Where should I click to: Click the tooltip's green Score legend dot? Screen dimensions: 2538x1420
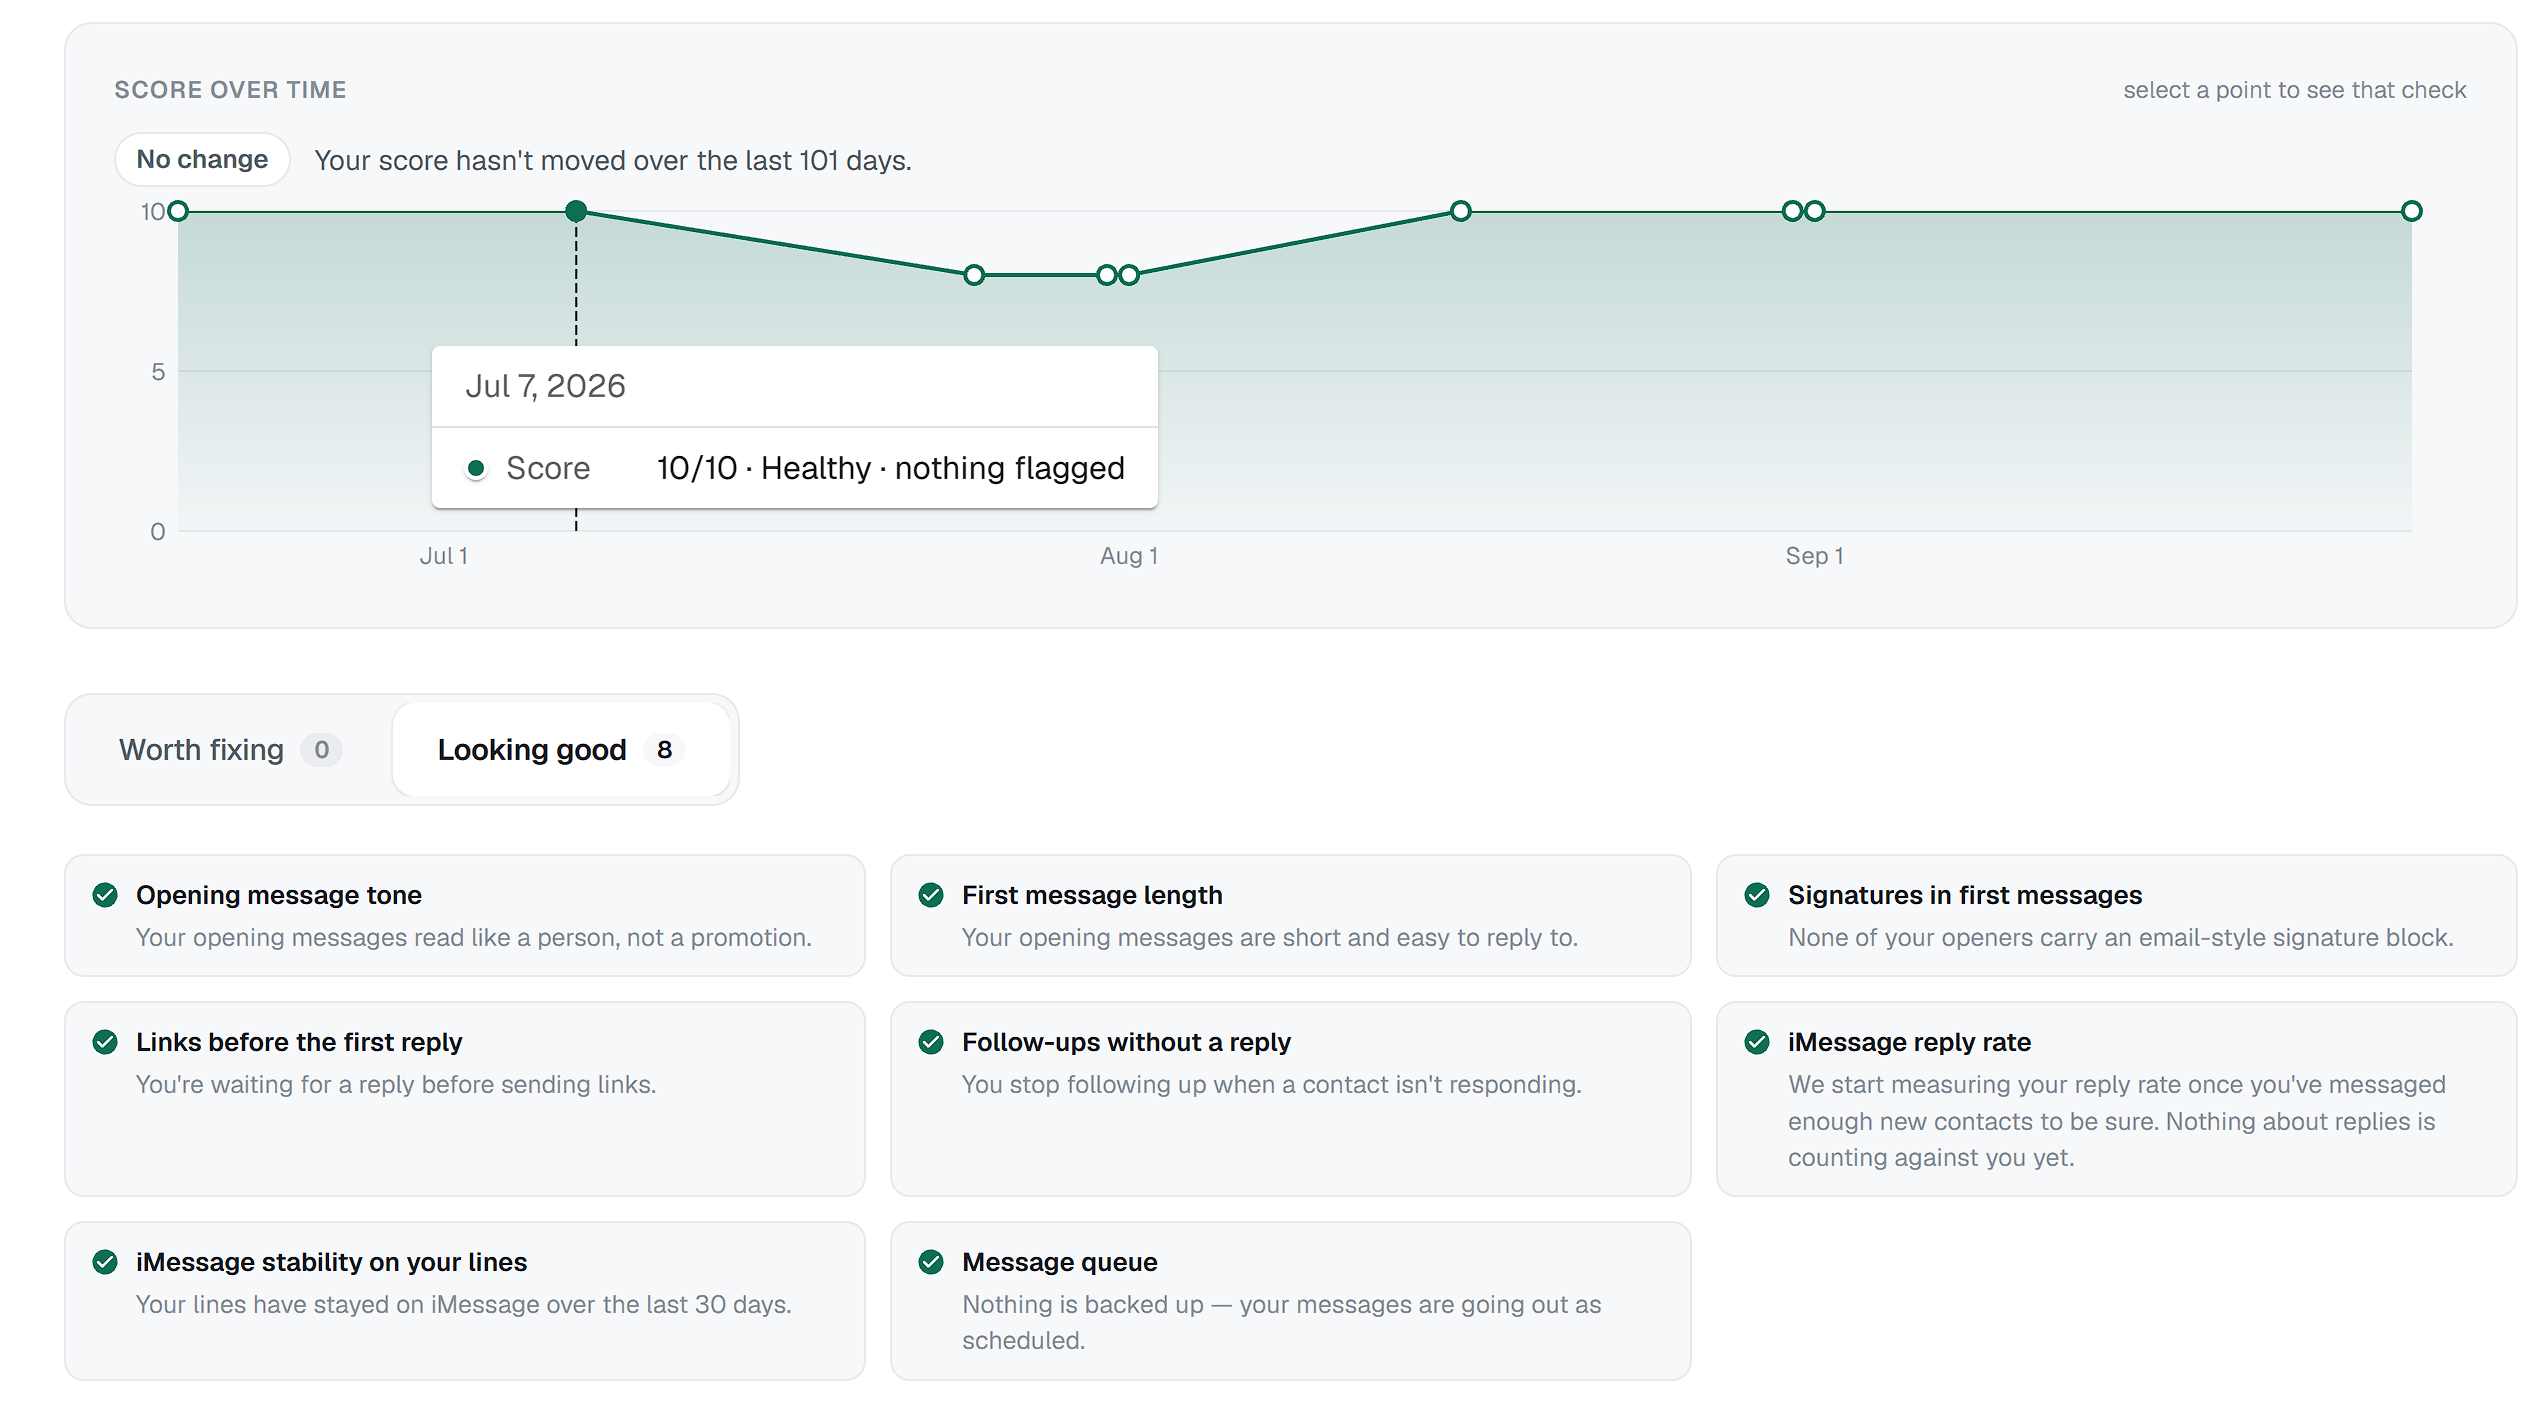(476, 468)
